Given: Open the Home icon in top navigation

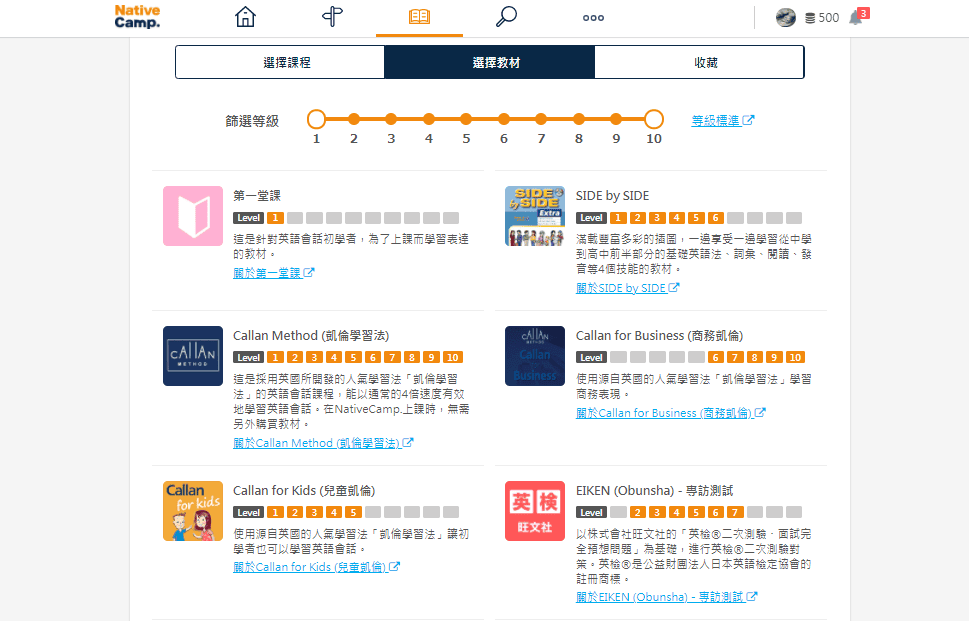Looking at the screenshot, I should pos(244,17).
